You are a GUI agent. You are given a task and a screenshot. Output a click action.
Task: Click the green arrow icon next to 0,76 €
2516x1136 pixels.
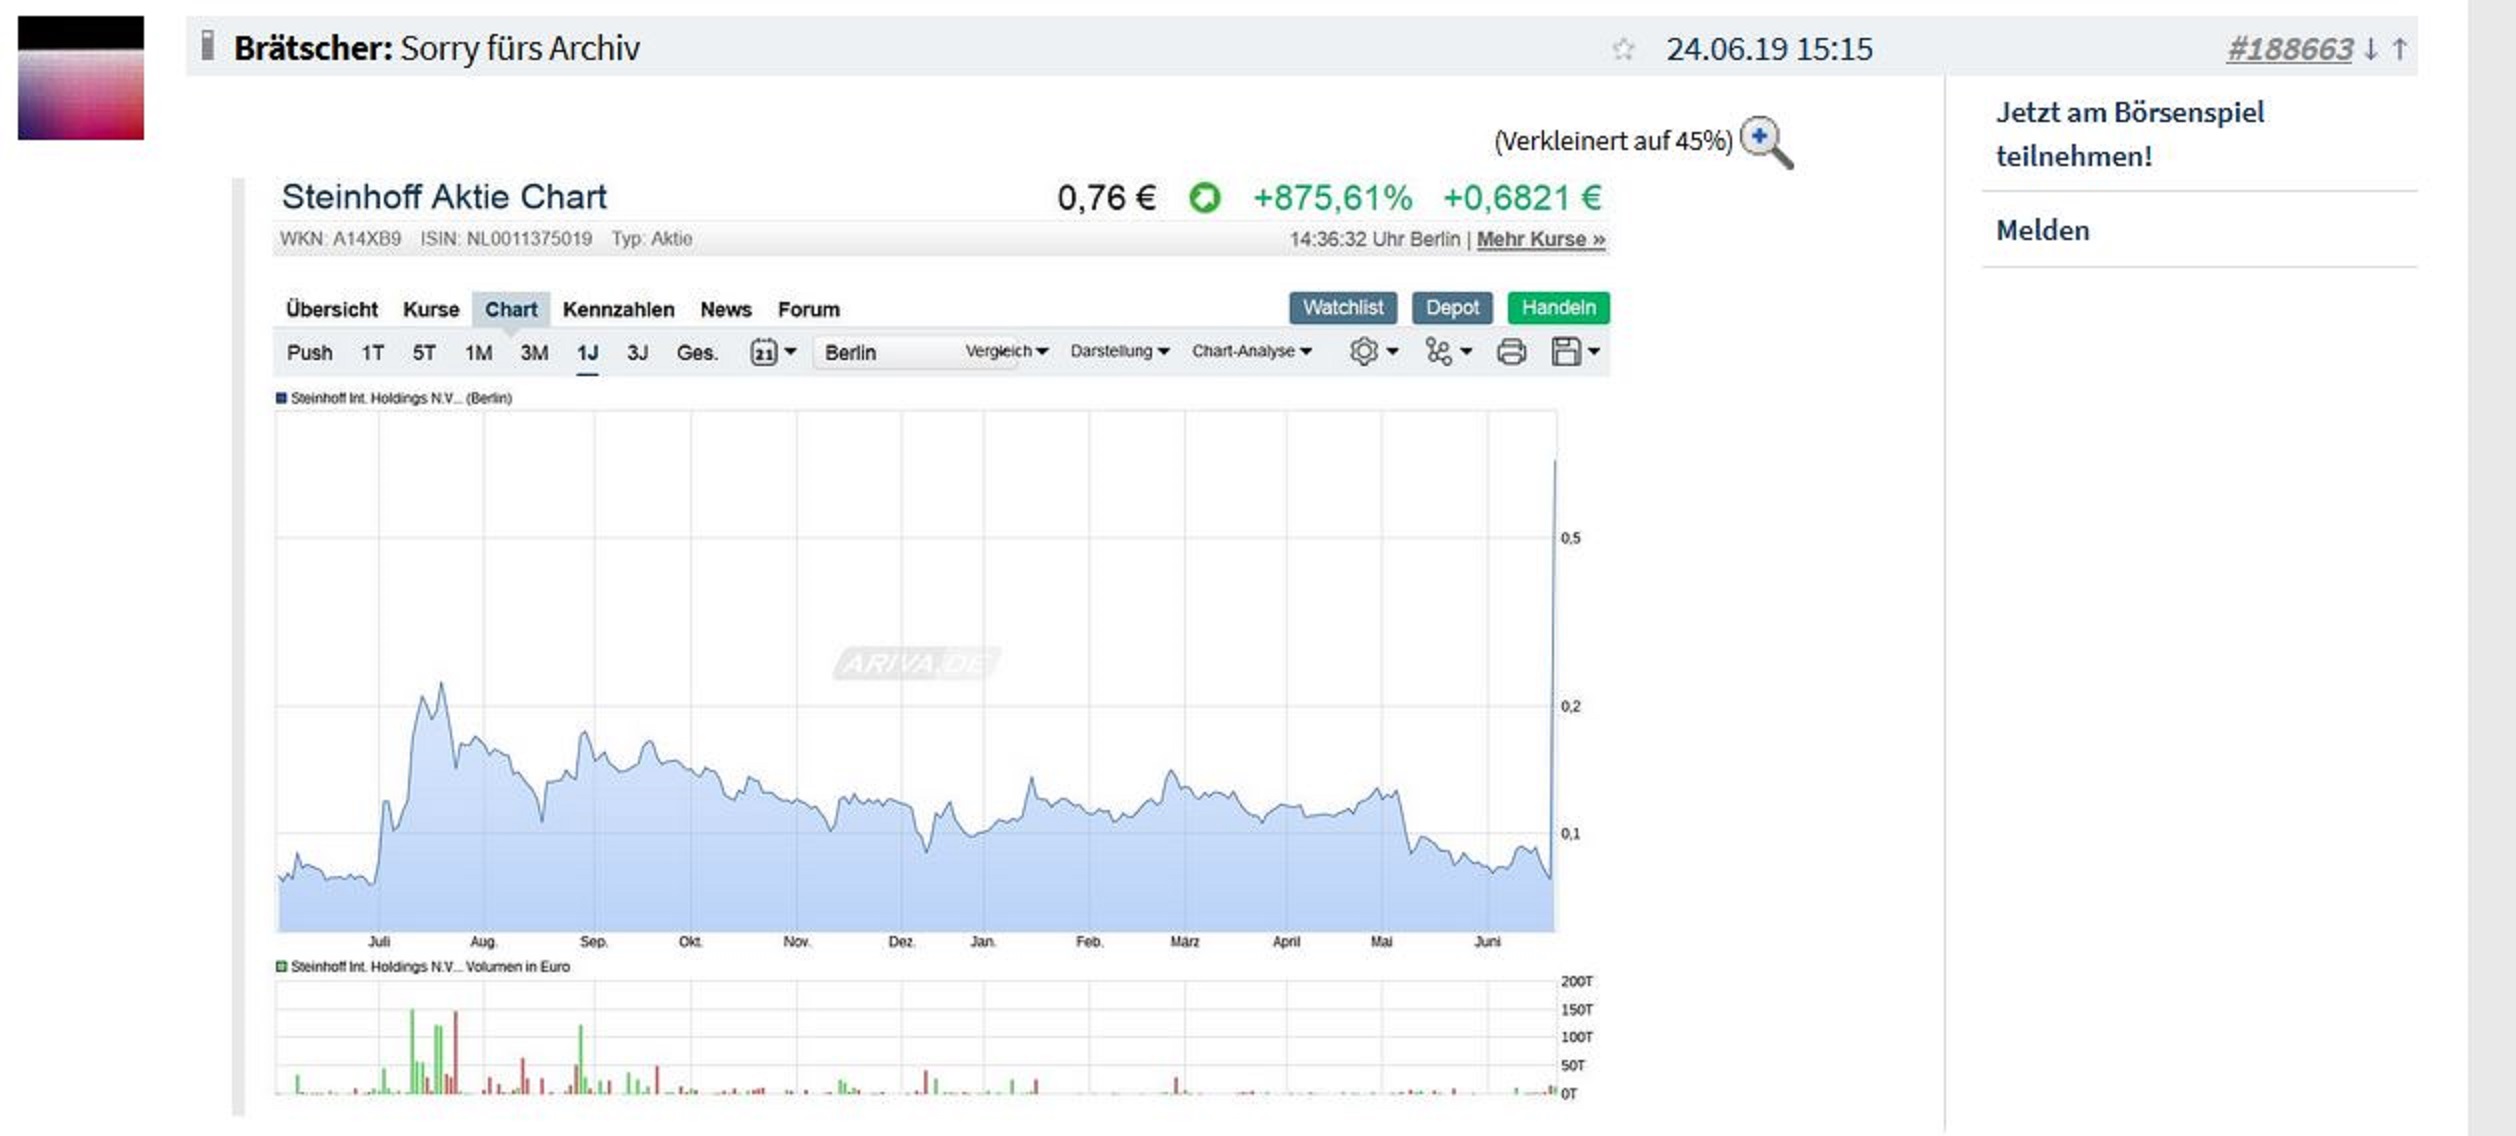[1207, 198]
